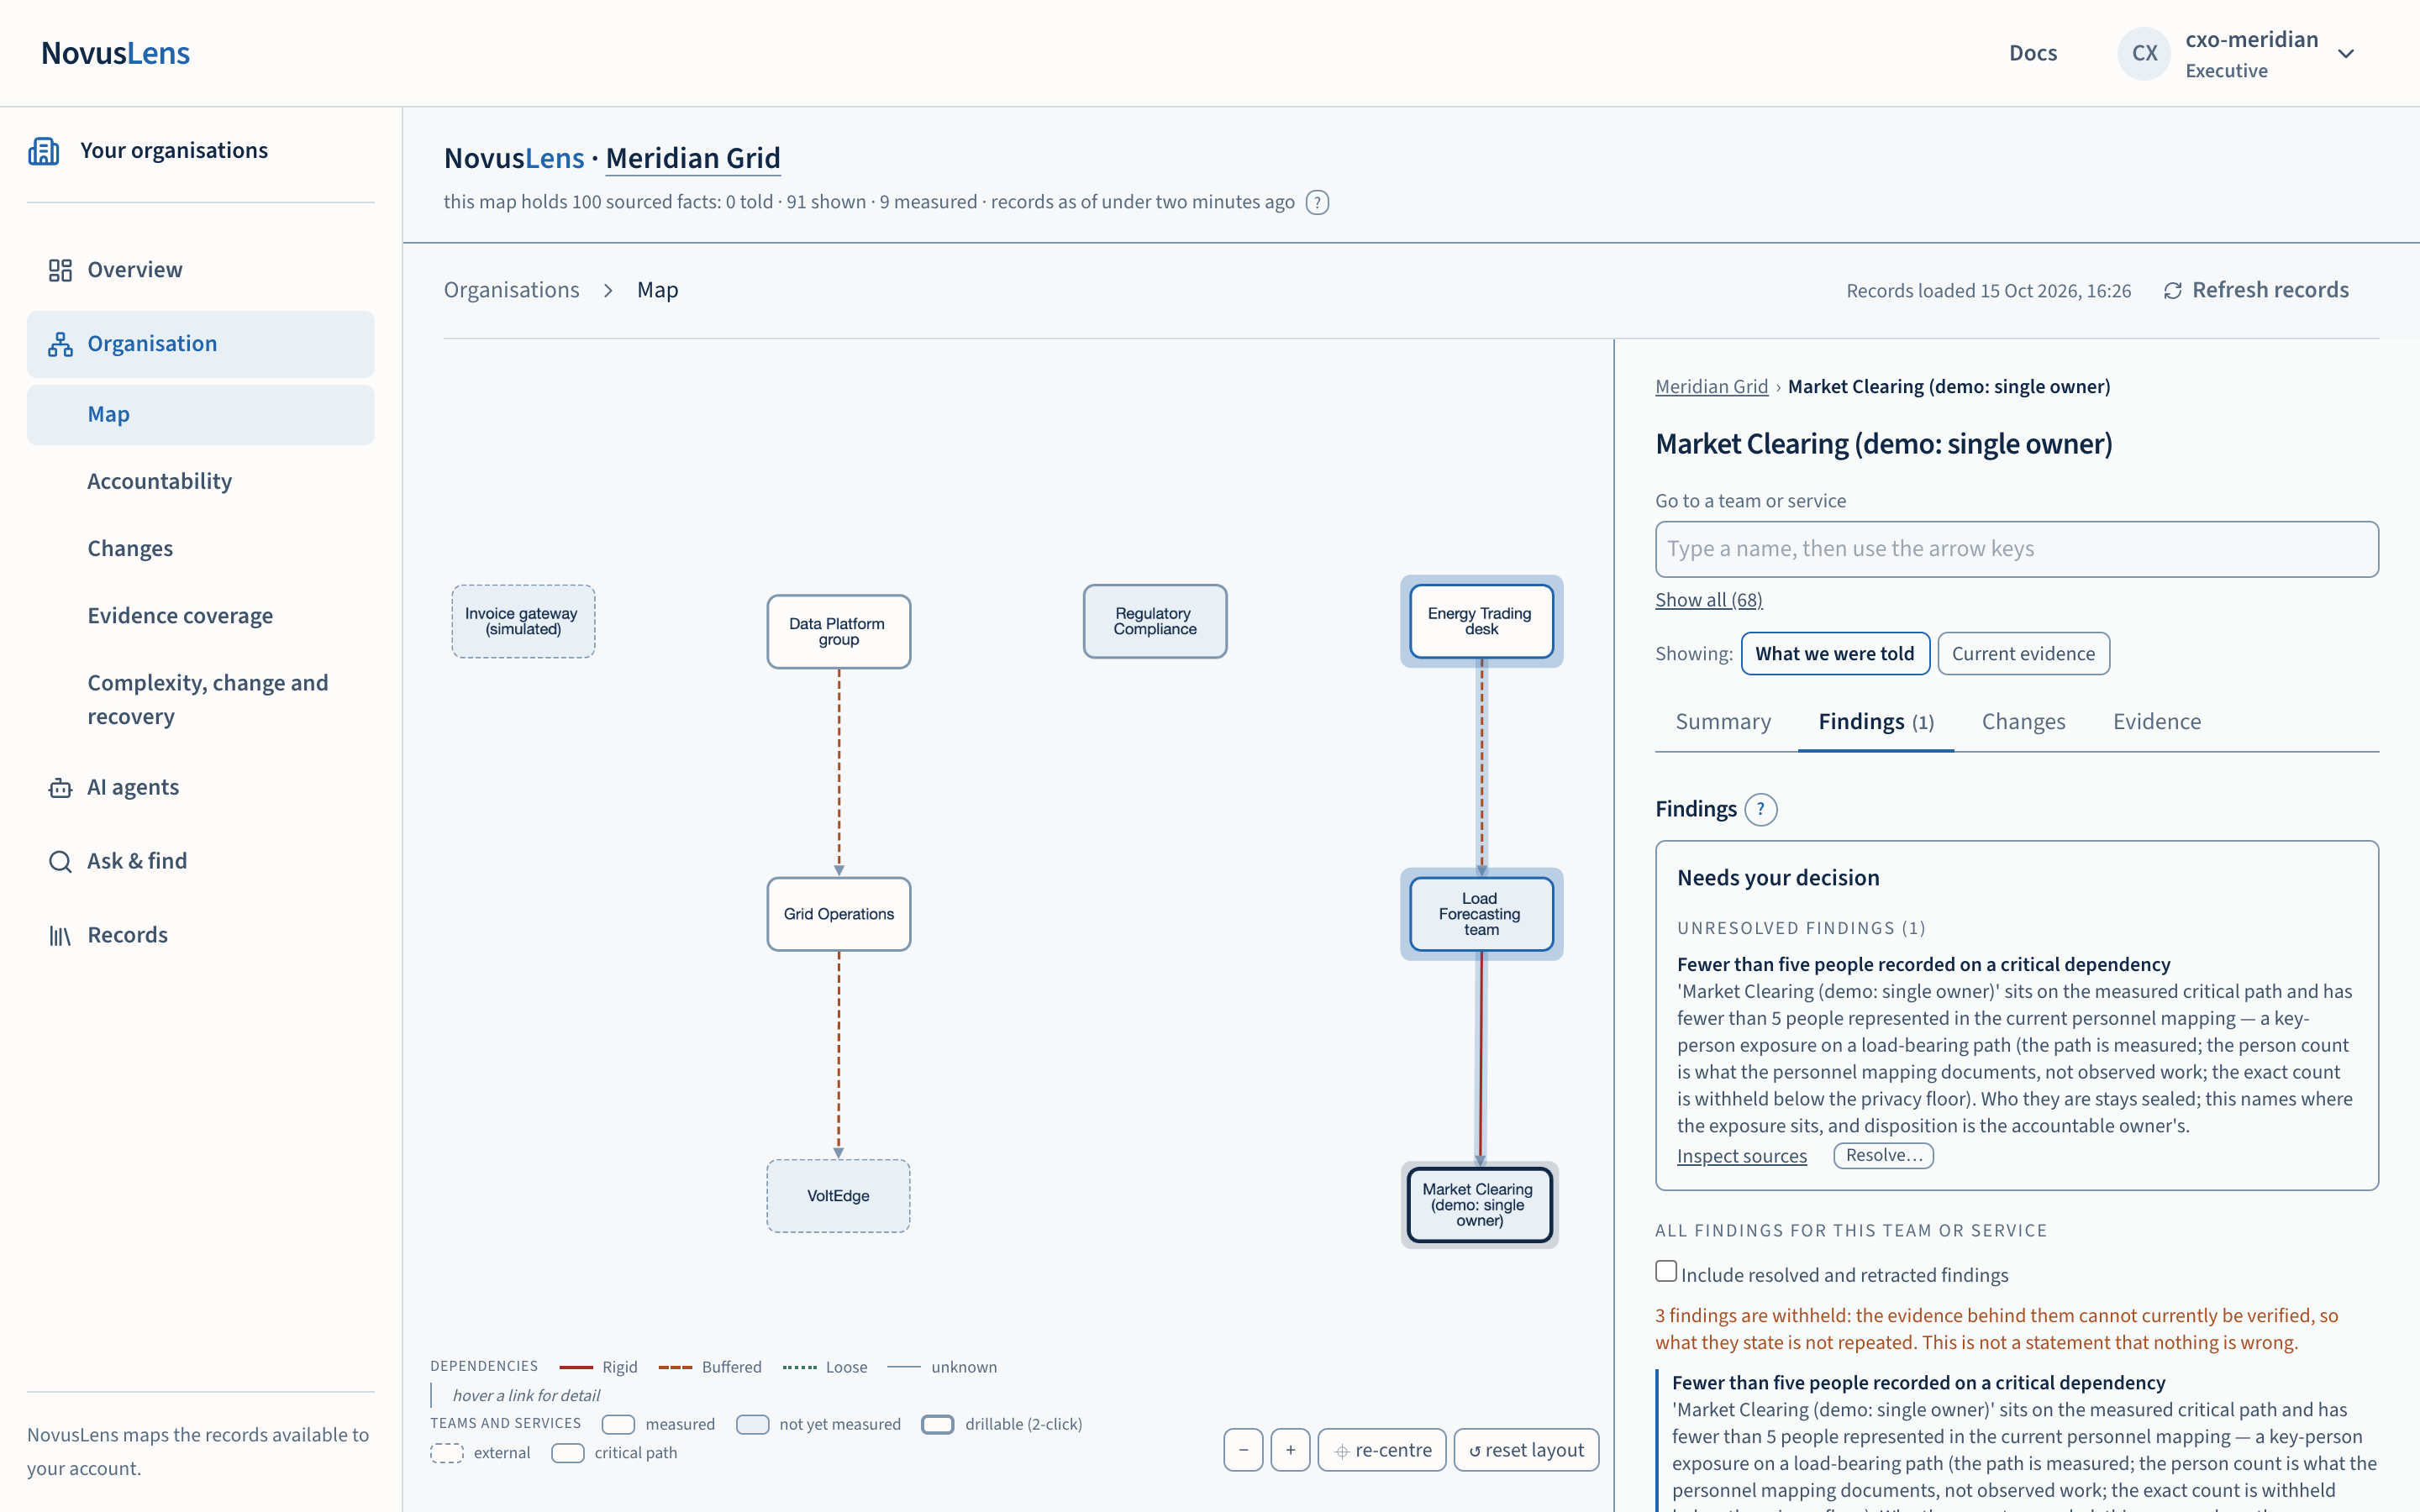
Task: Expand the cxo-meridian account dropdown chevron
Action: [x=2346, y=54]
